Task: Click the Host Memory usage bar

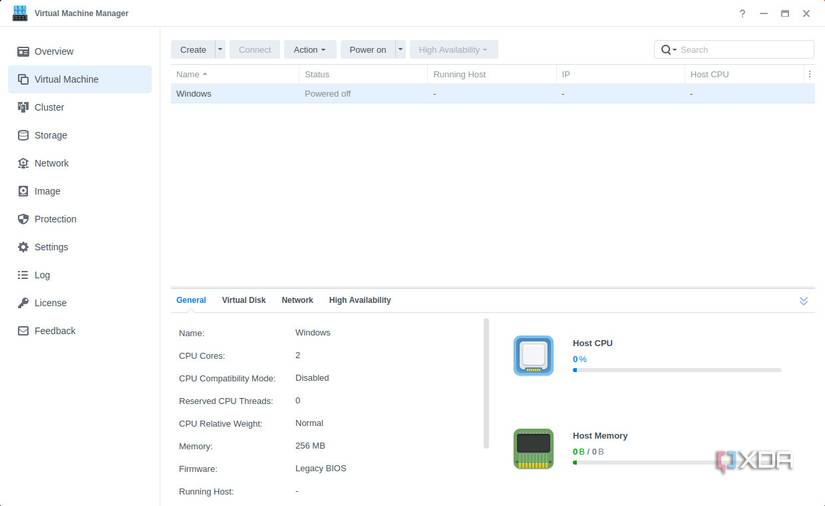Action: [677, 463]
